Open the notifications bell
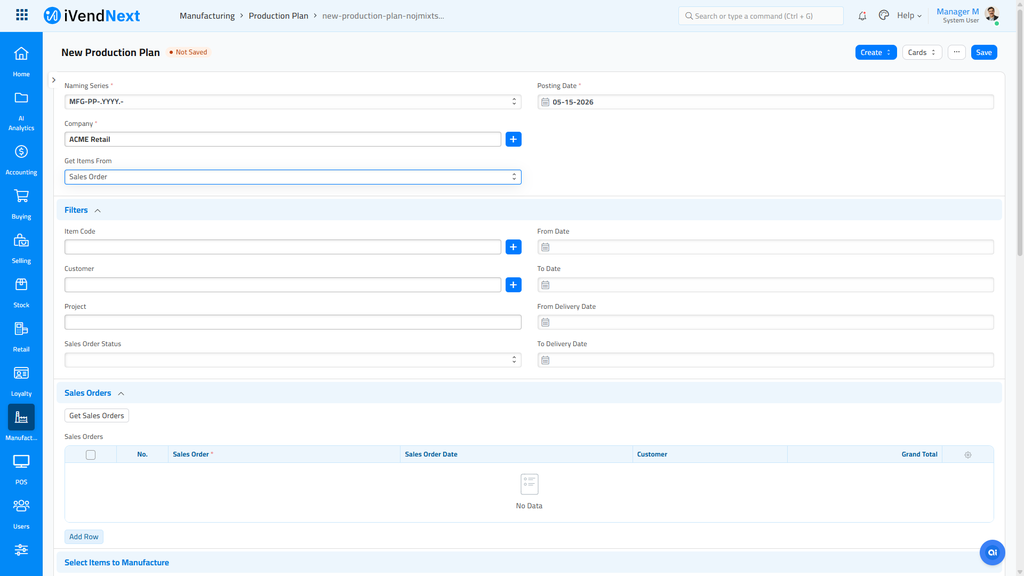This screenshot has height=576, width=1024. click(862, 16)
